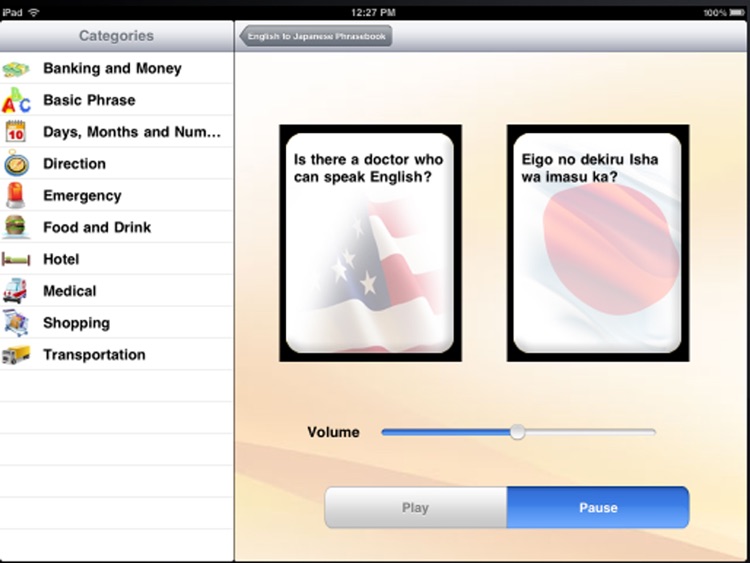Click the bed icon next to Hotel
Screen dimensions: 750x563
click(x=16, y=259)
